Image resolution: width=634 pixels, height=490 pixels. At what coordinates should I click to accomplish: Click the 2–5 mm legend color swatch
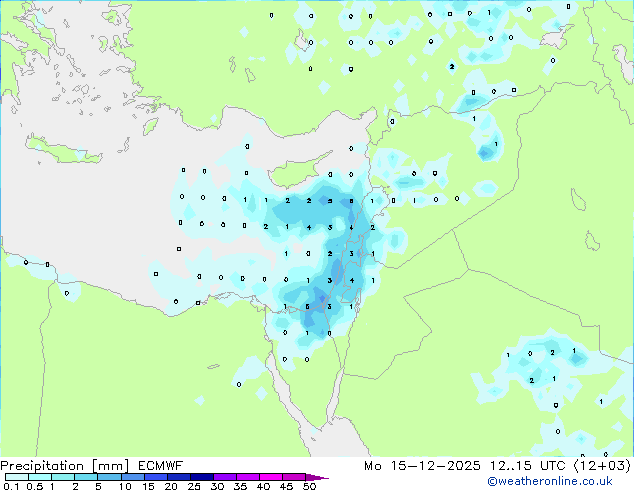pyautogui.click(x=86, y=477)
